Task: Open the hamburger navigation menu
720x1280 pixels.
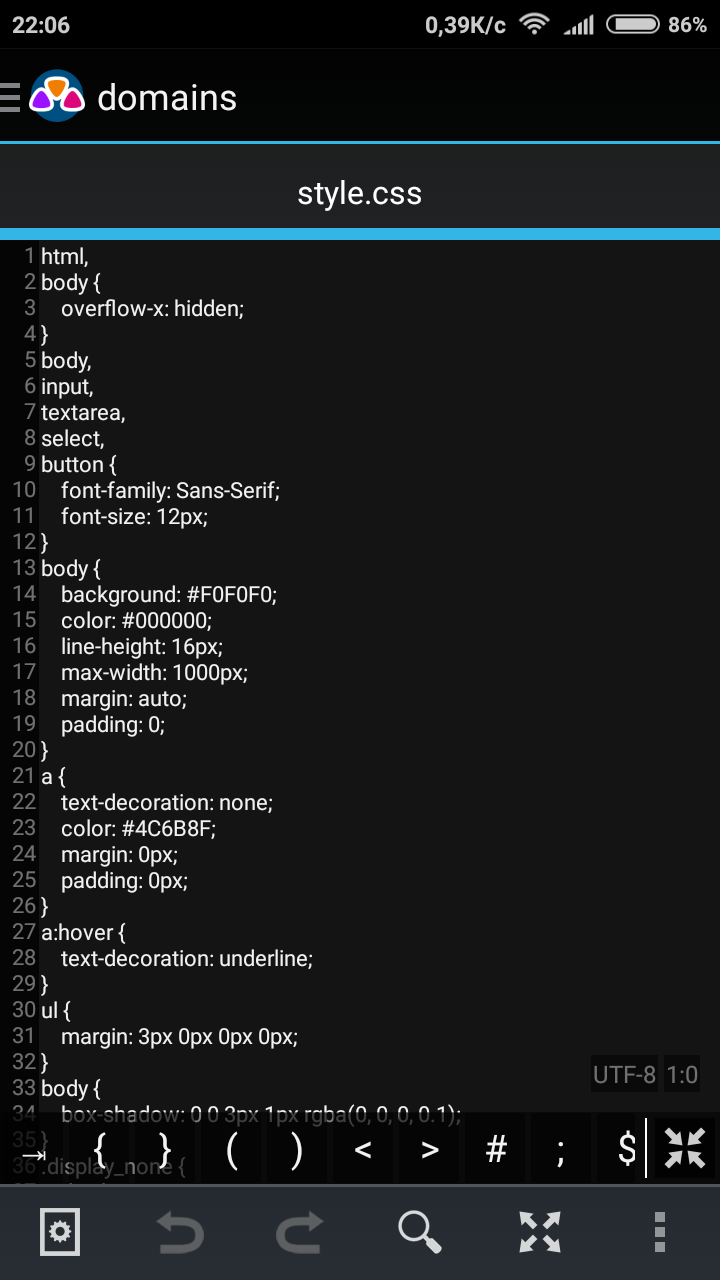Action: [10, 98]
